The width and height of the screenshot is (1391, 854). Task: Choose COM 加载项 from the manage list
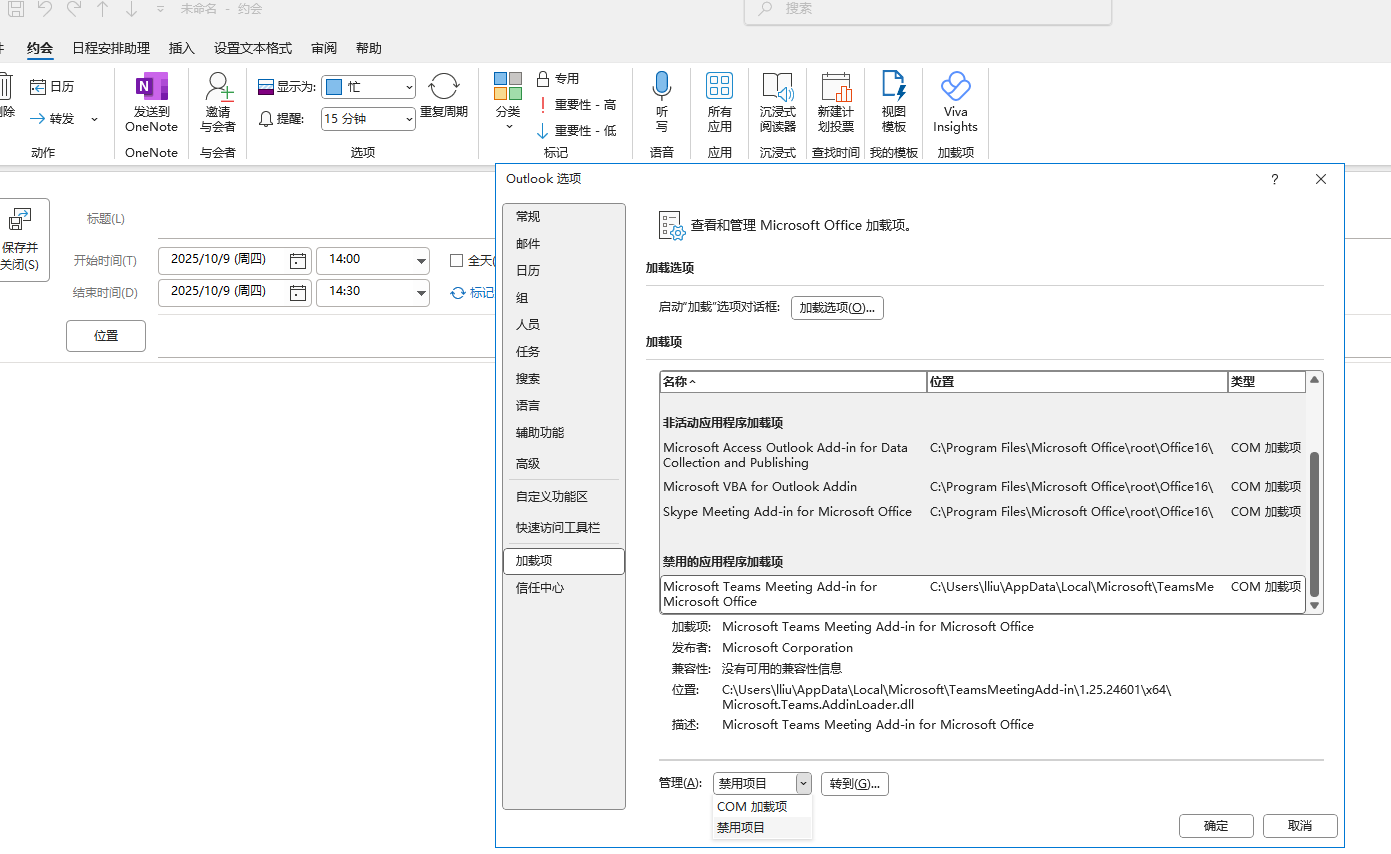(x=752, y=806)
